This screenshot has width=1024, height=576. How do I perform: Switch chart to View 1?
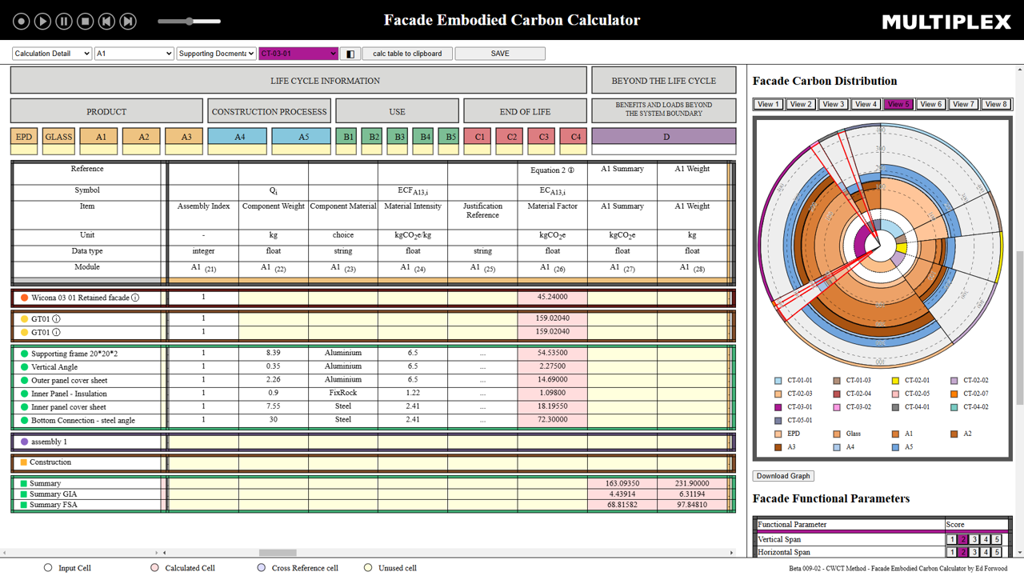[x=767, y=104]
